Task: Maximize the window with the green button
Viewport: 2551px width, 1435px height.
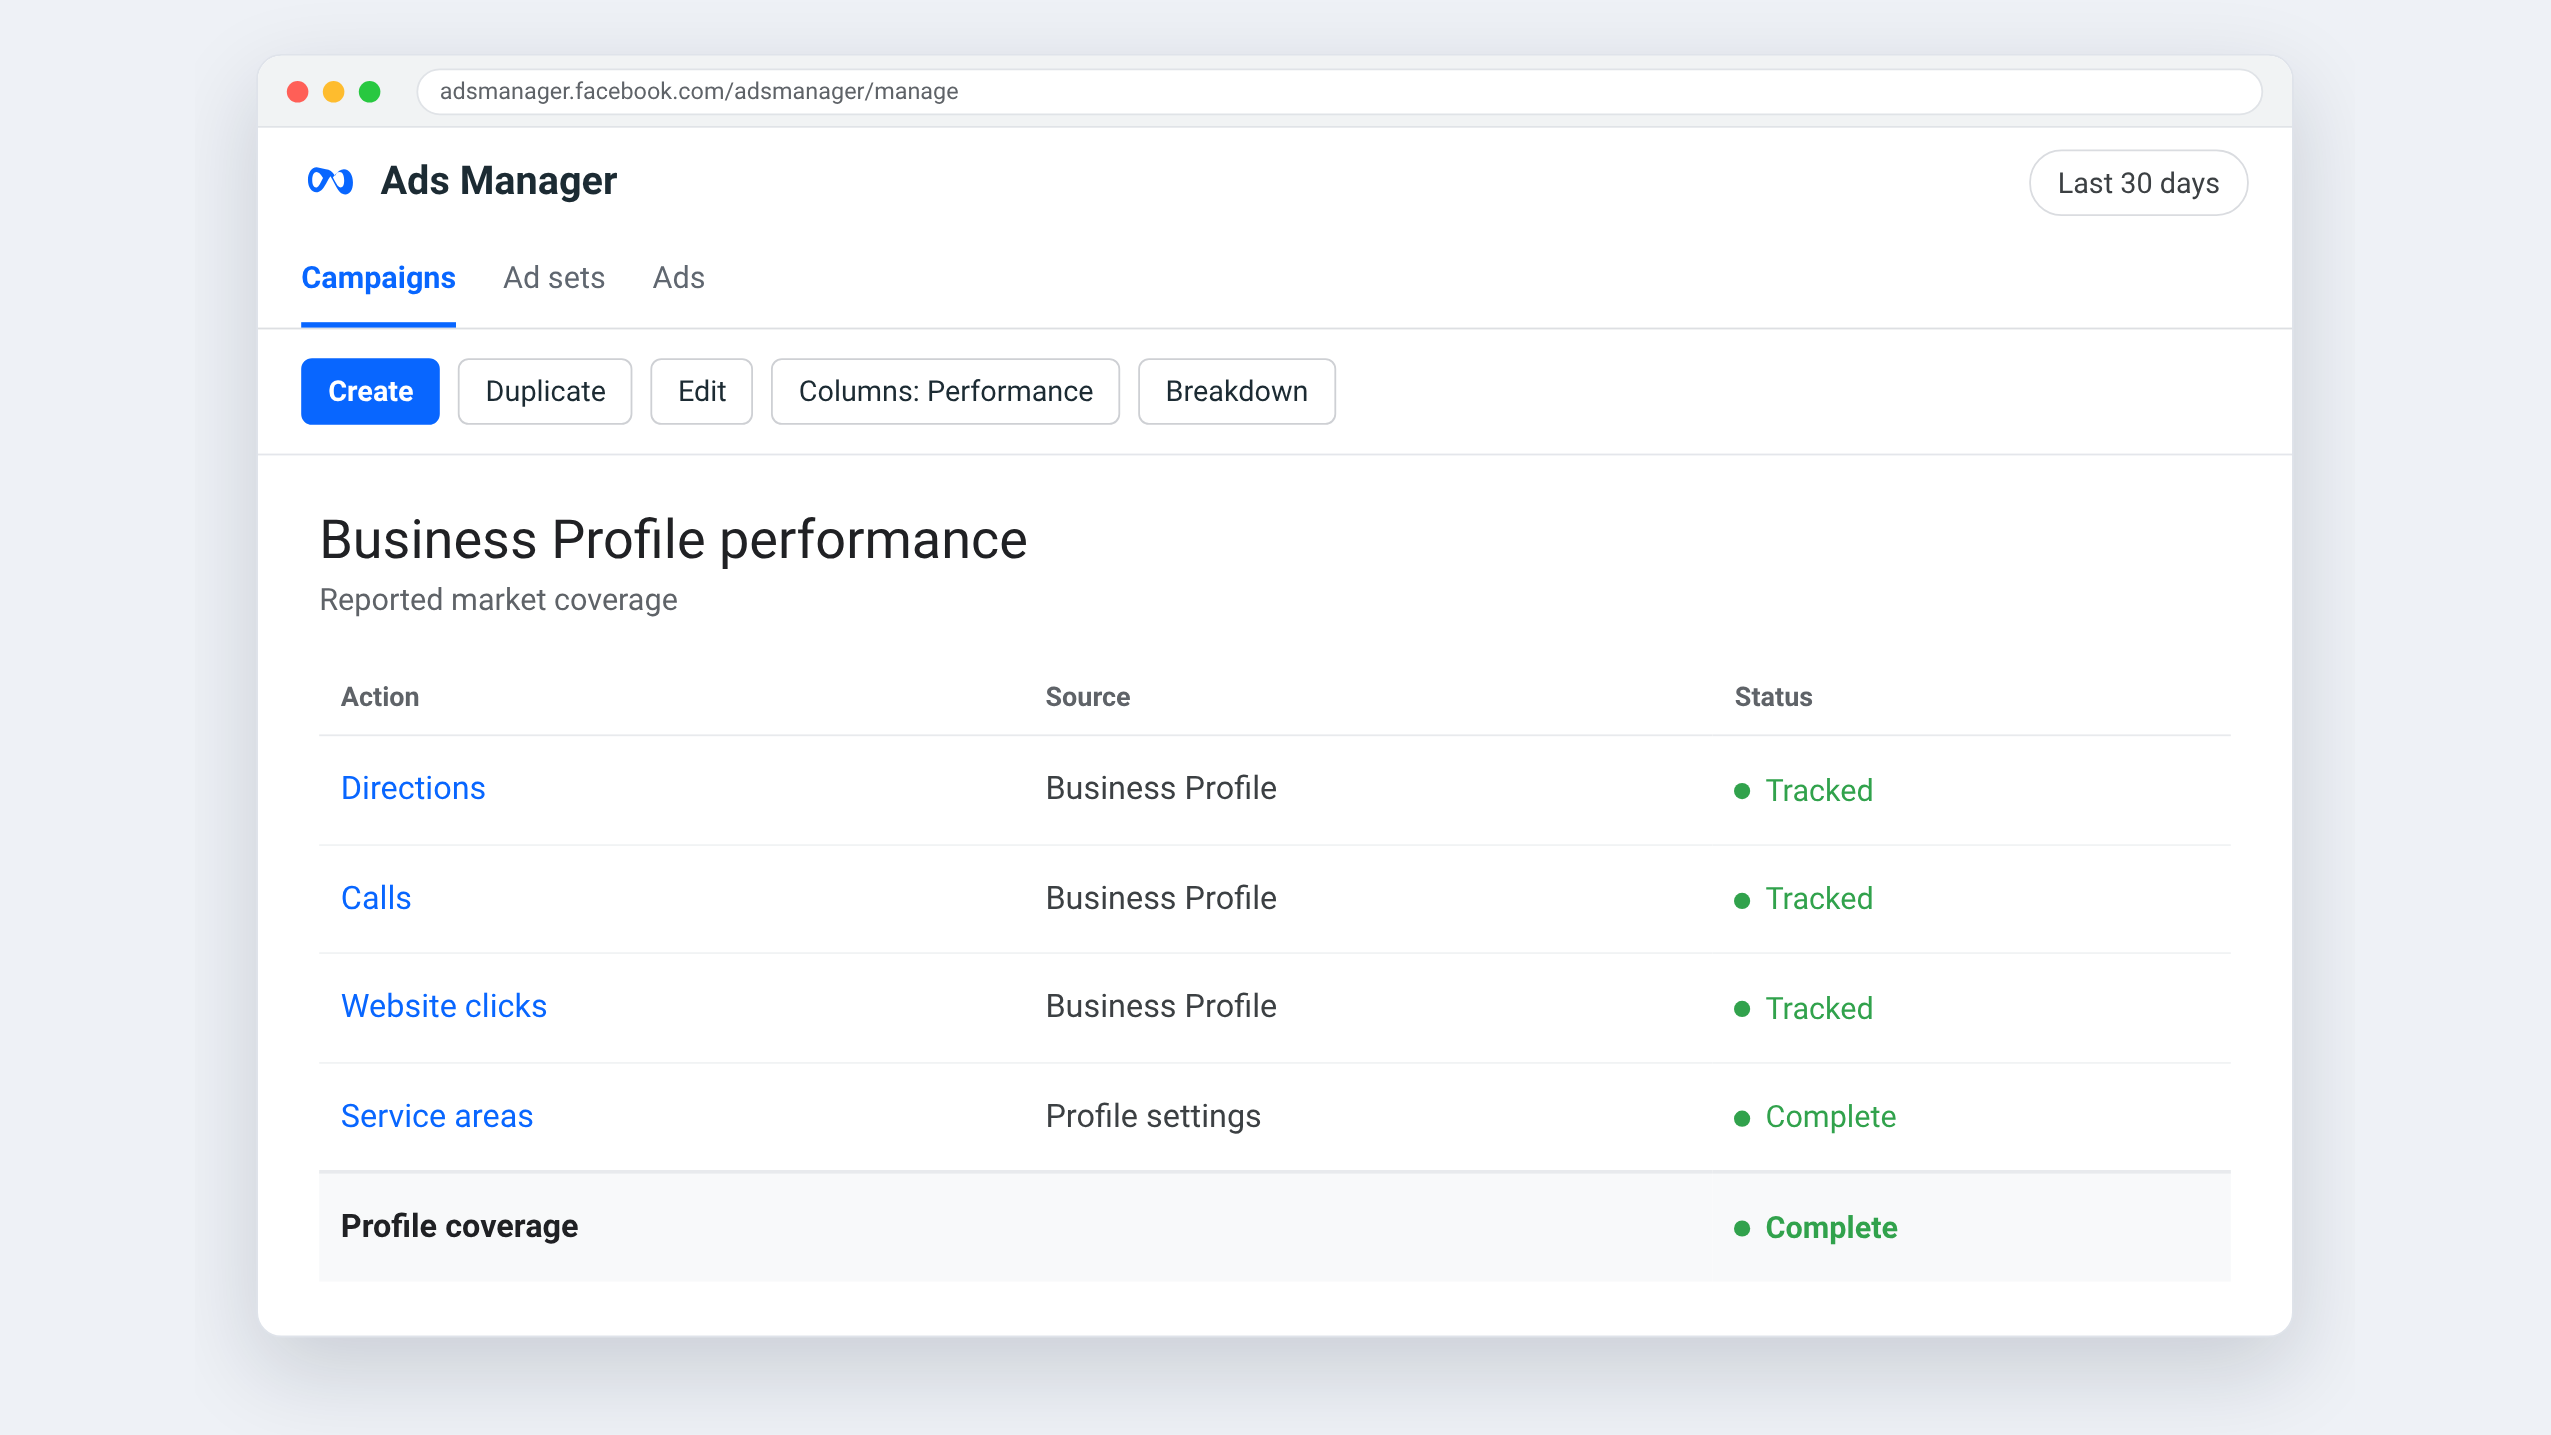Action: pos(369,92)
